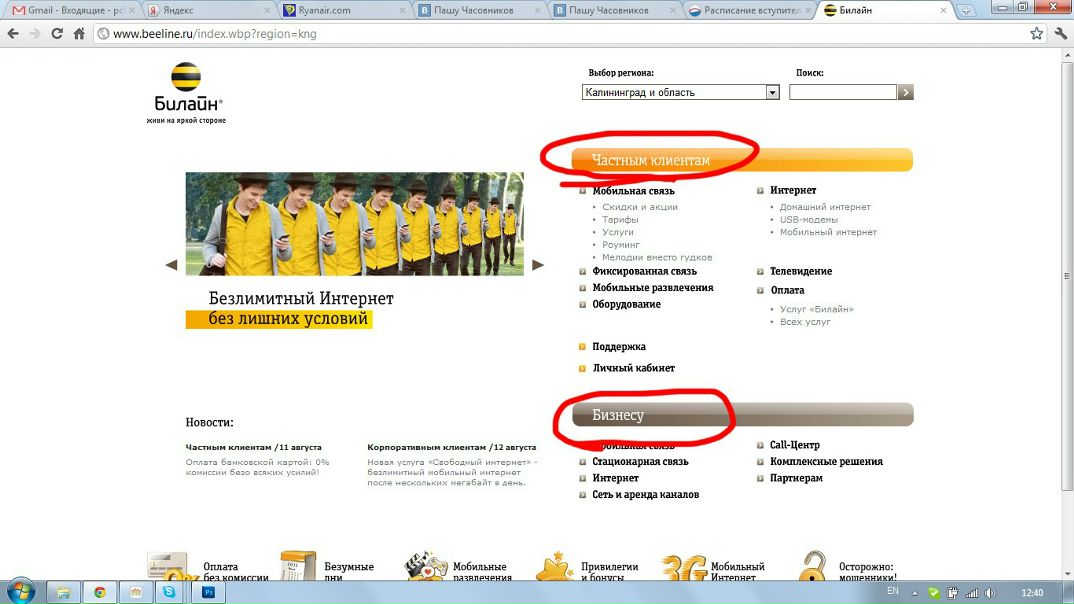Open Роуминг link
Screen dimensions: 1074x604
621,244
